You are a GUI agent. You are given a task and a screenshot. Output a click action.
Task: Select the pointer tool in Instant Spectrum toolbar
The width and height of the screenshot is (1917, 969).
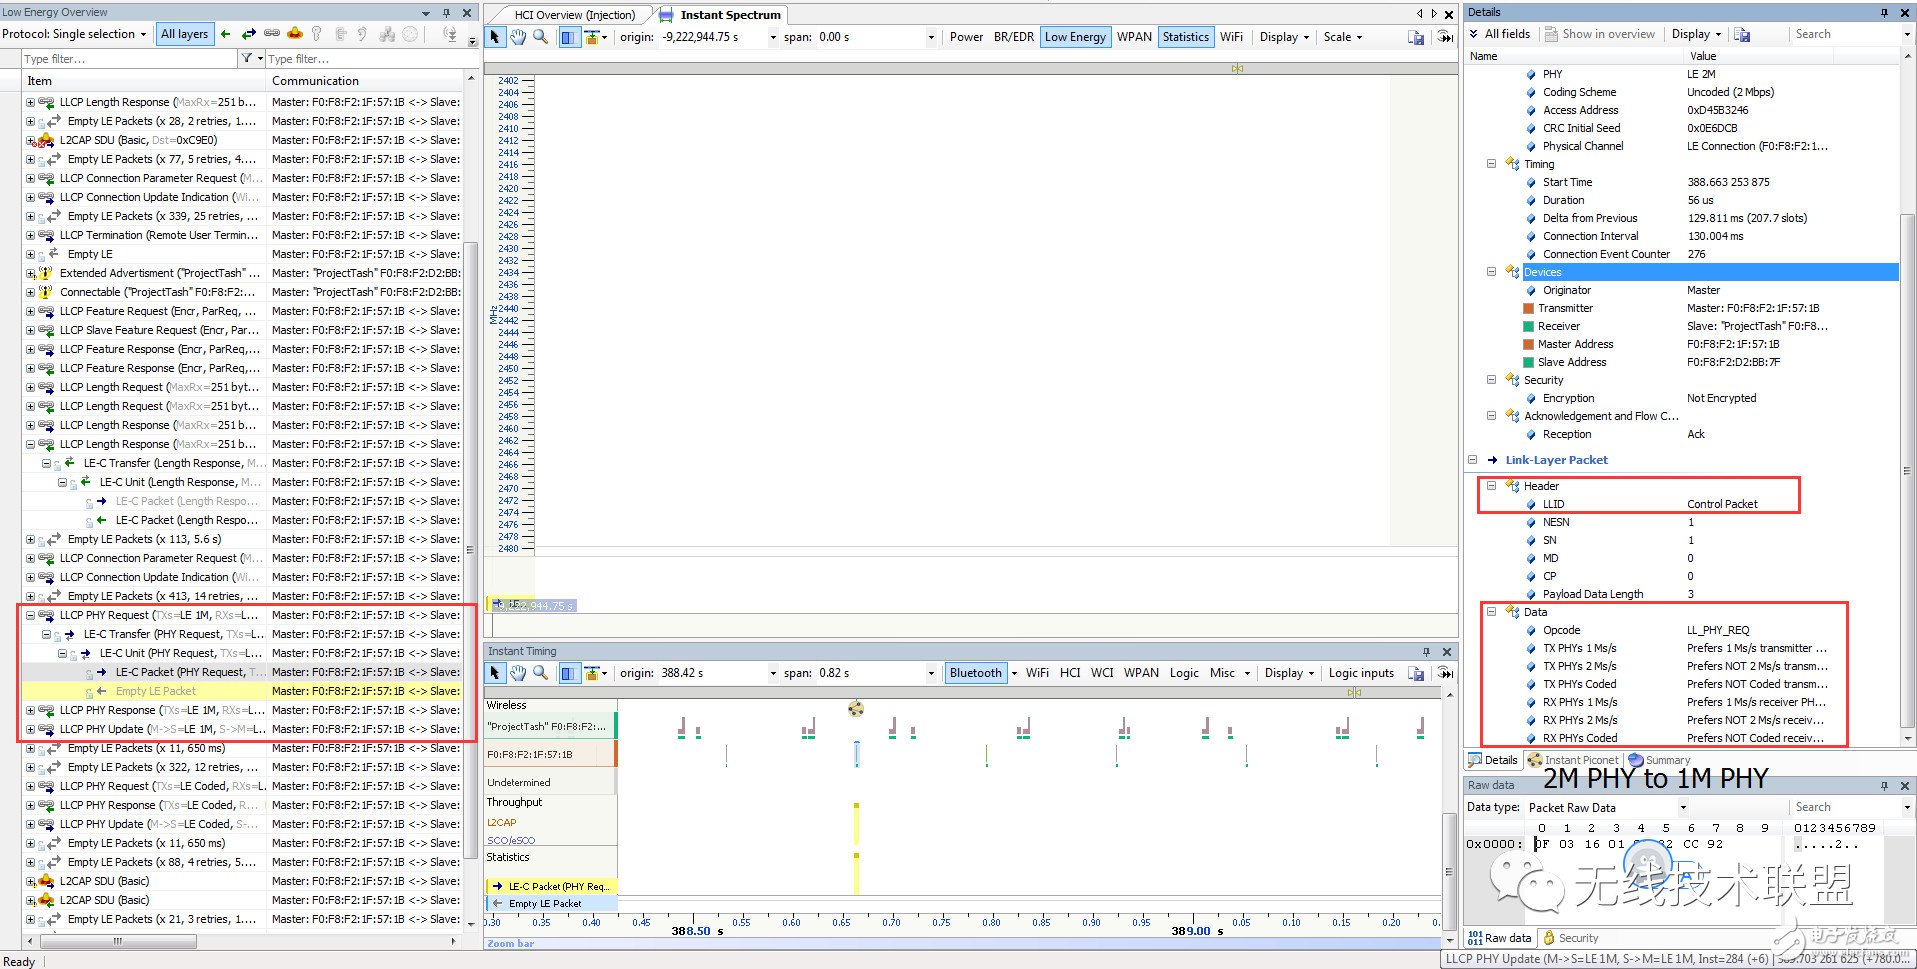coord(495,37)
